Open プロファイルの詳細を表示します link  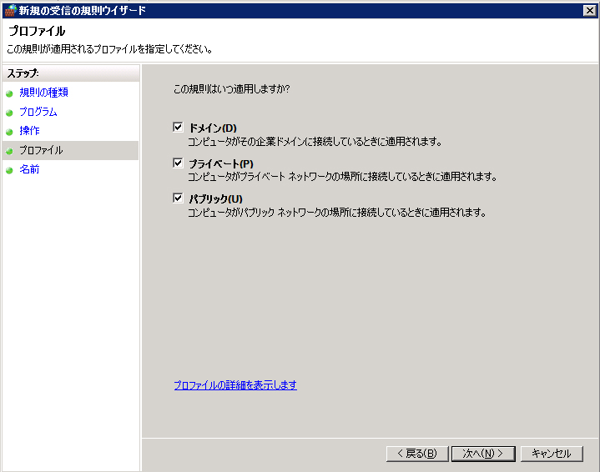coord(235,385)
